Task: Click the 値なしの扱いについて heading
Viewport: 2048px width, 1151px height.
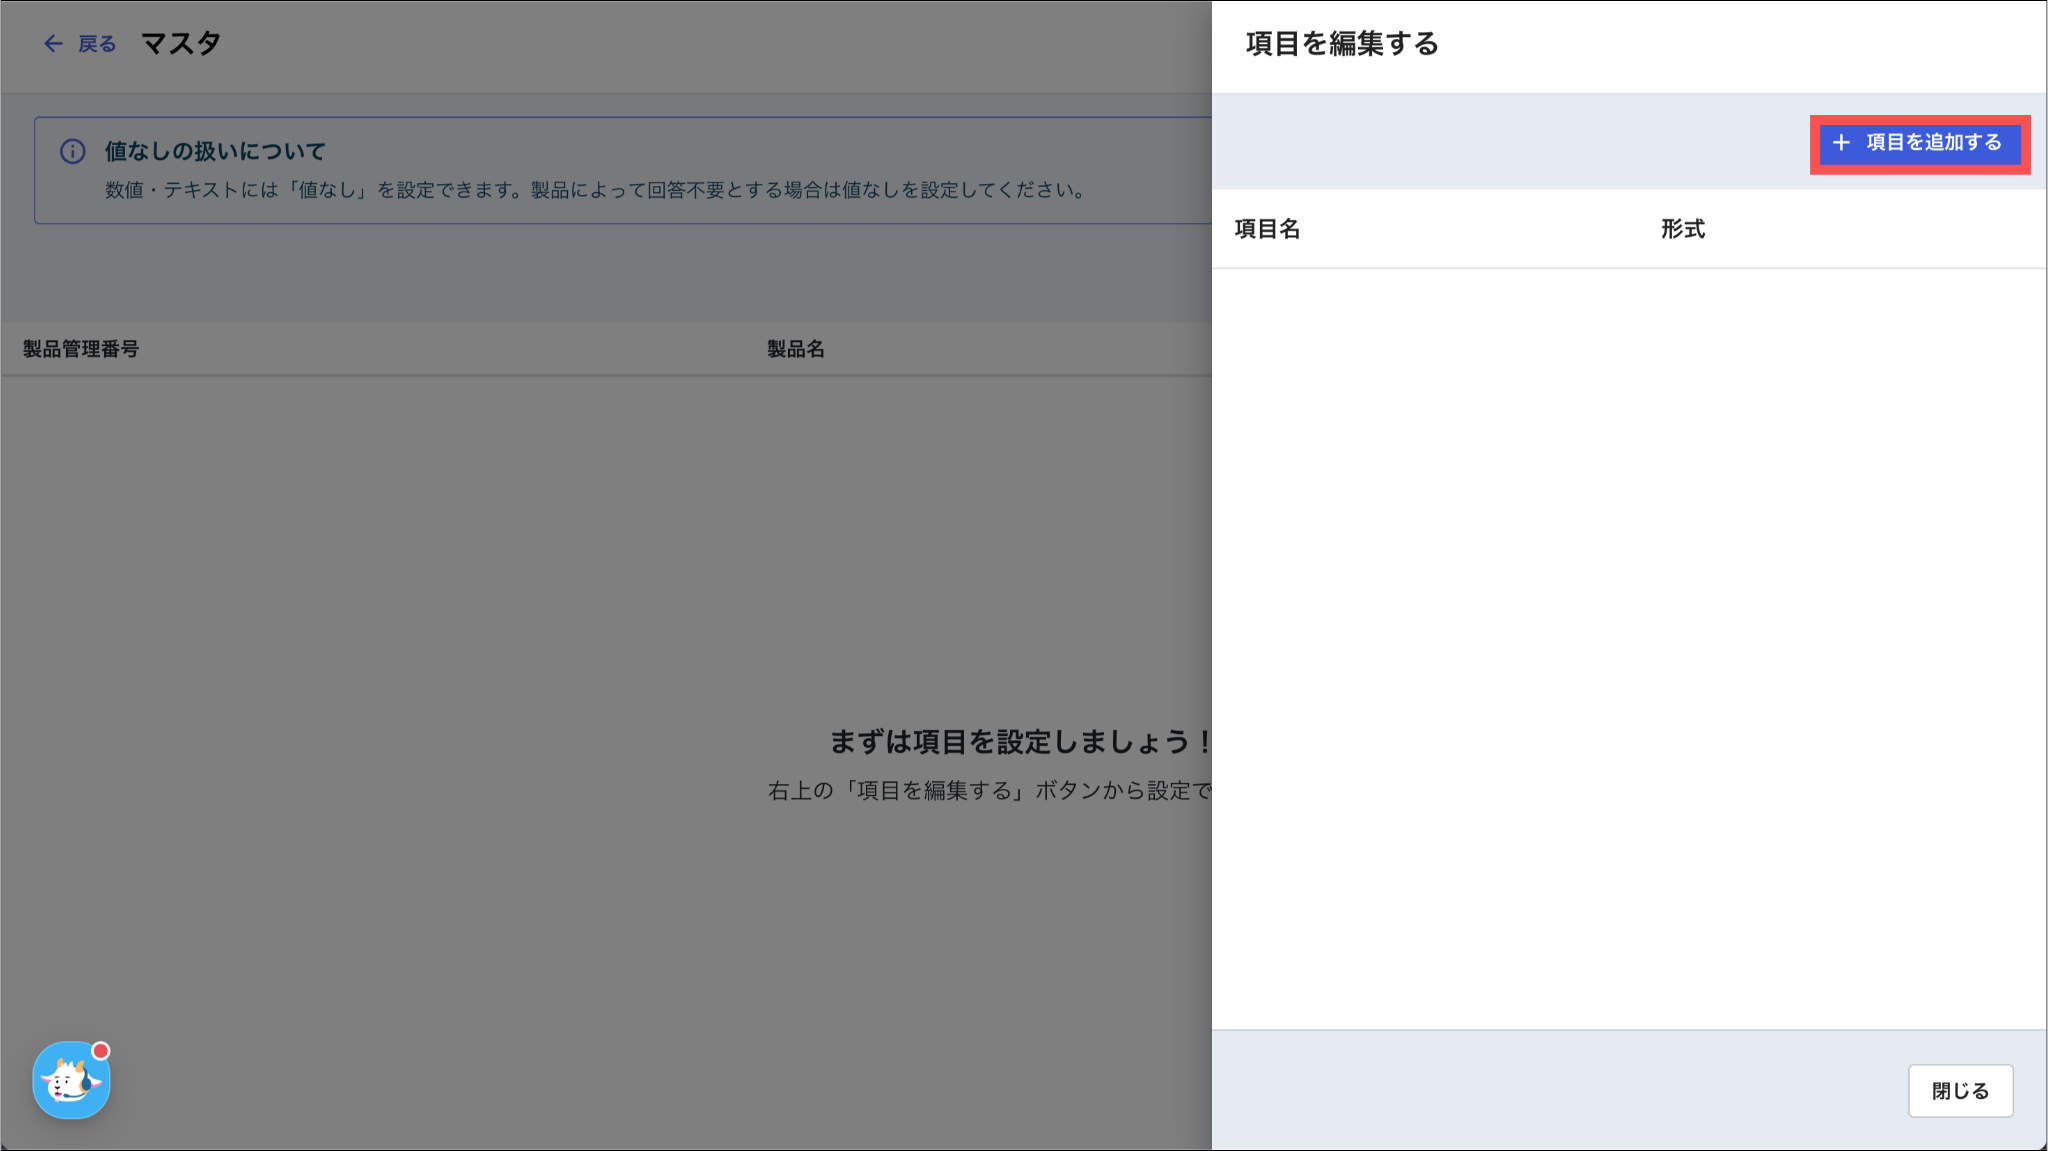Action: coord(215,151)
